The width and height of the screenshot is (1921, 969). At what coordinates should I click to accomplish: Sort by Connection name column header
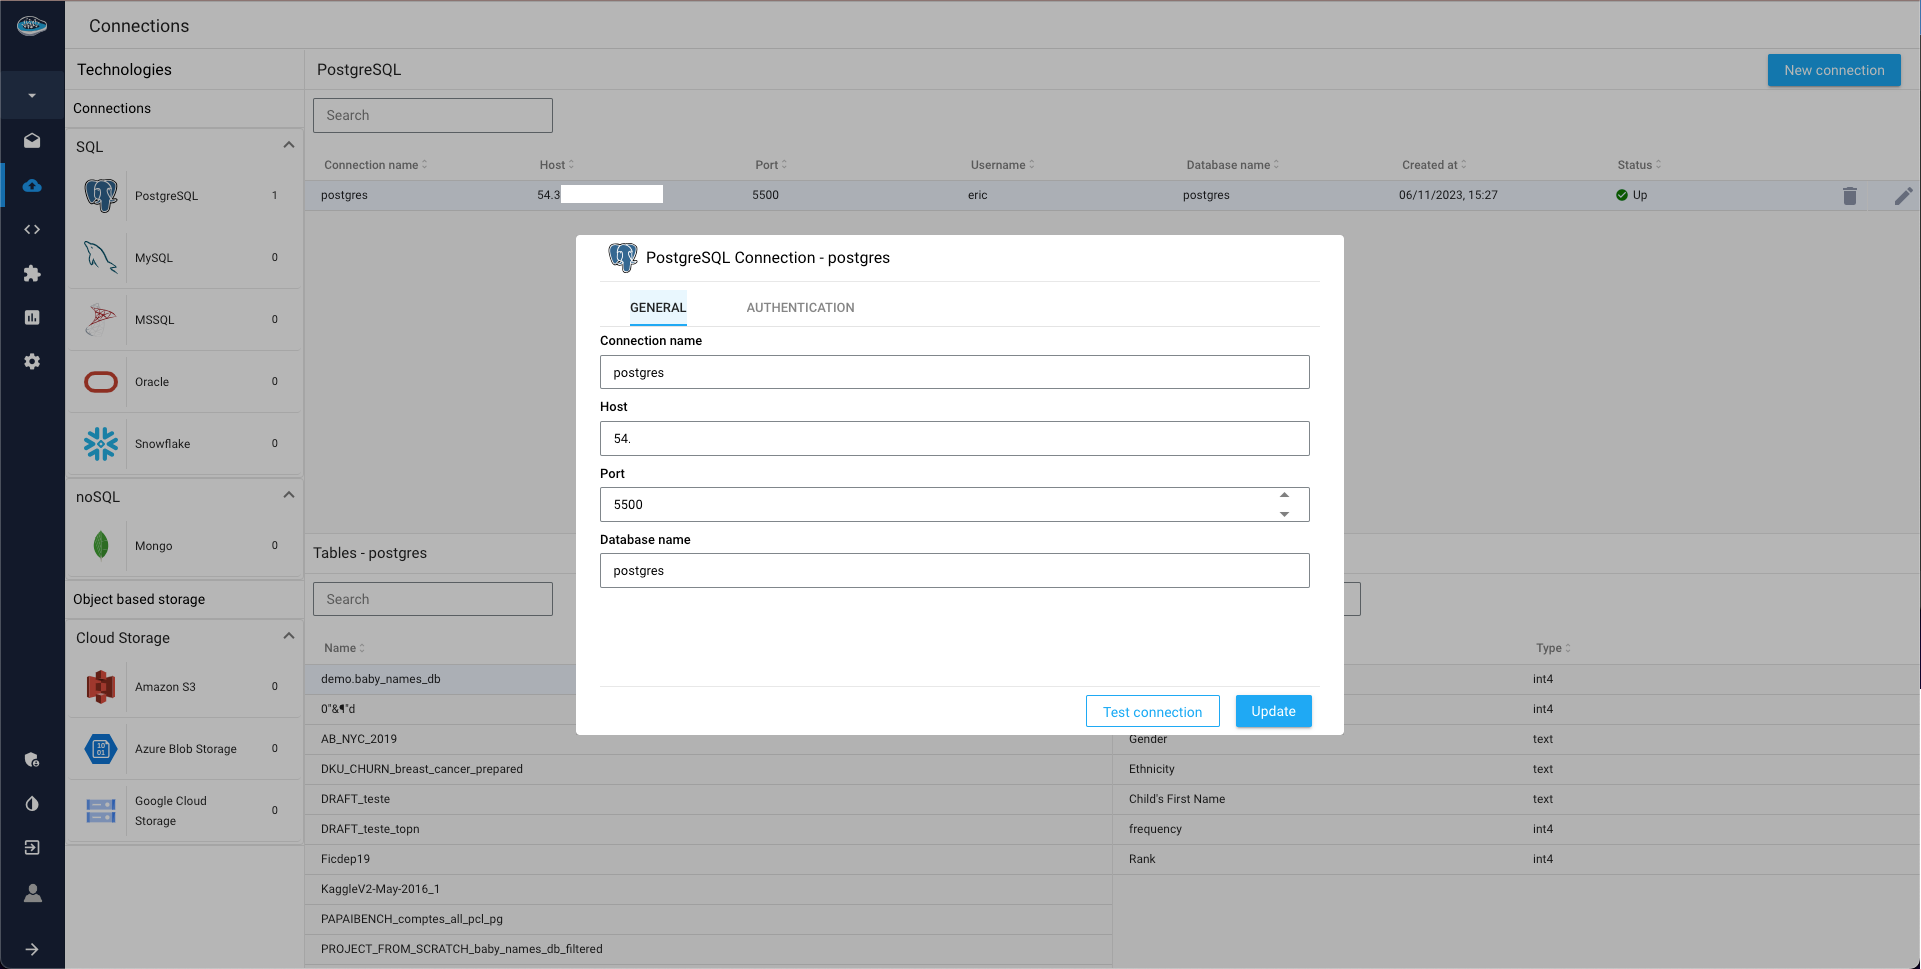(371, 165)
